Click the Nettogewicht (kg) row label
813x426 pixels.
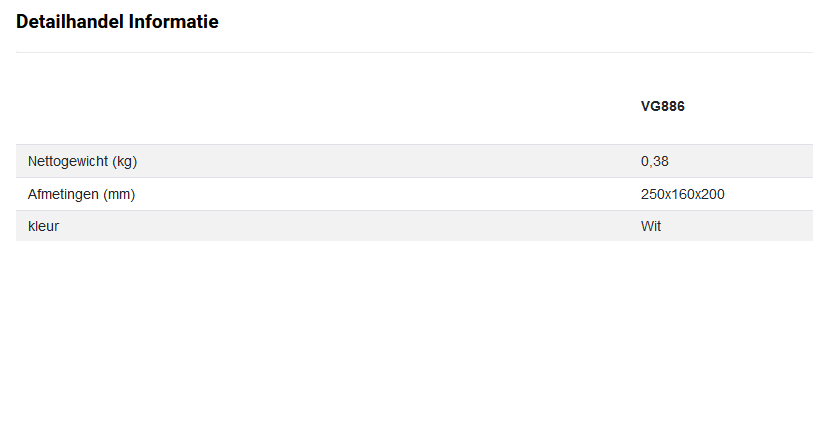pos(82,161)
